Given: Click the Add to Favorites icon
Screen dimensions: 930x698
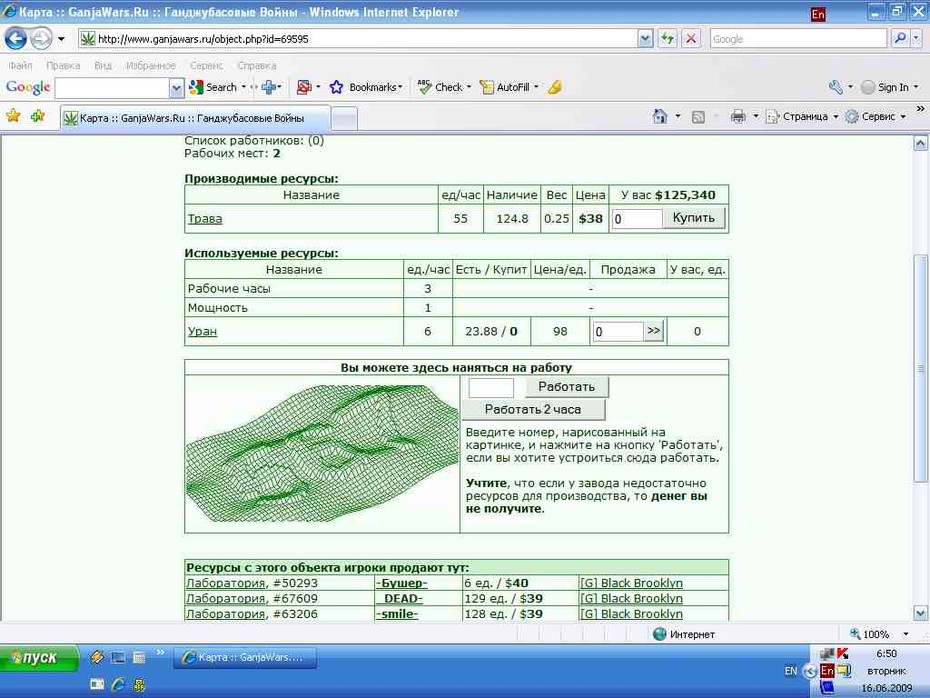Looking at the screenshot, I should [38, 116].
